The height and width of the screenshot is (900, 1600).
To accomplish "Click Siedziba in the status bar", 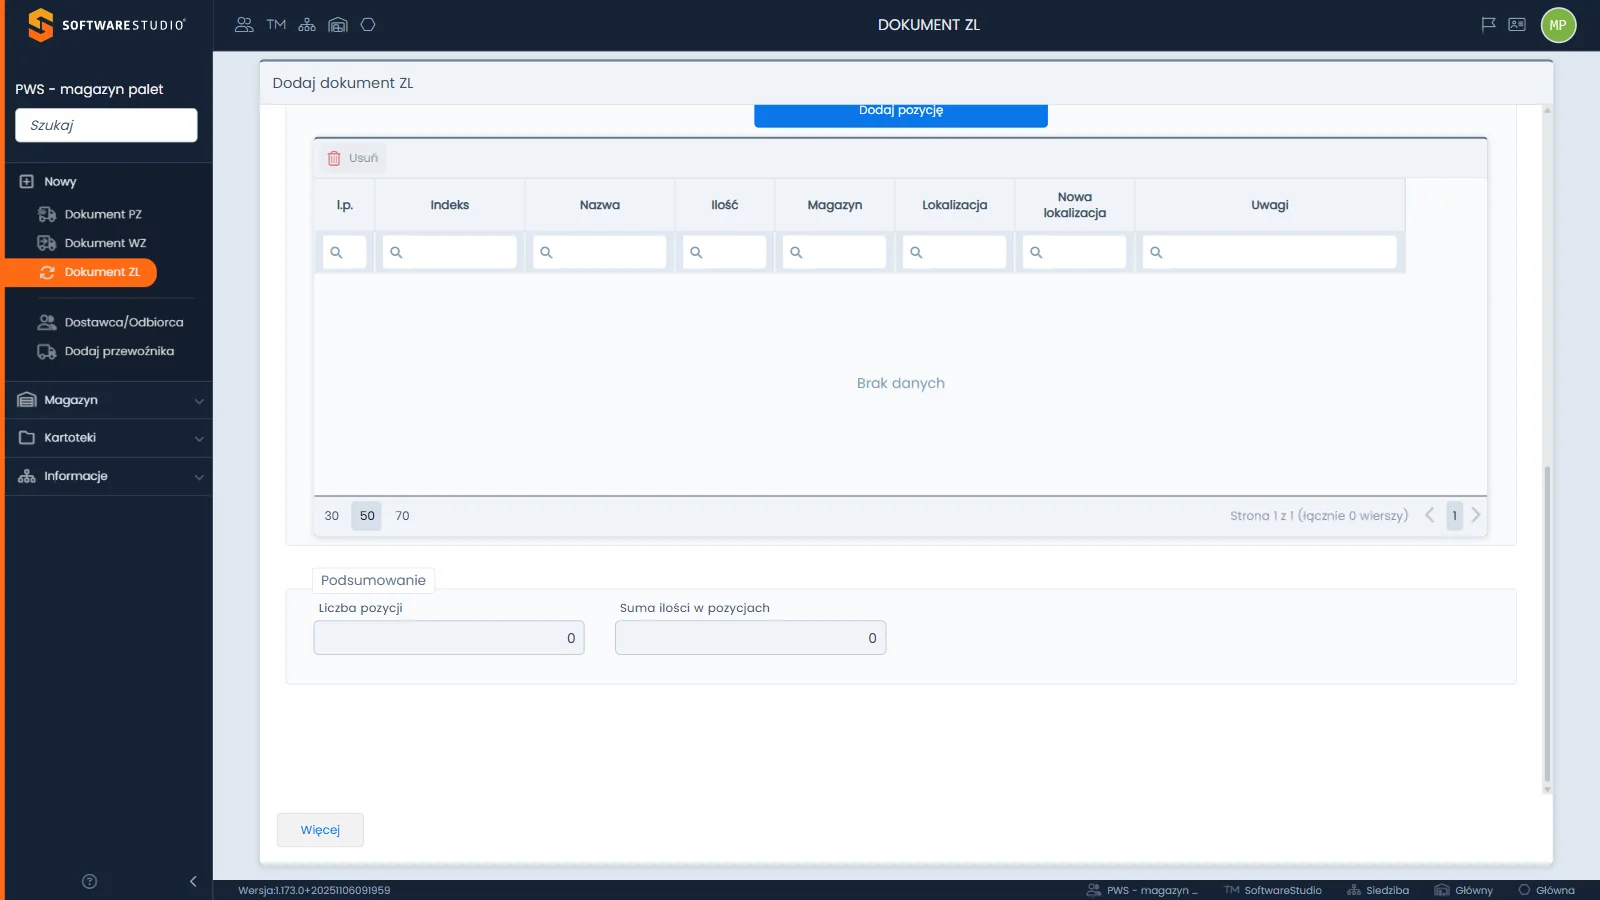I will (x=1378, y=890).
